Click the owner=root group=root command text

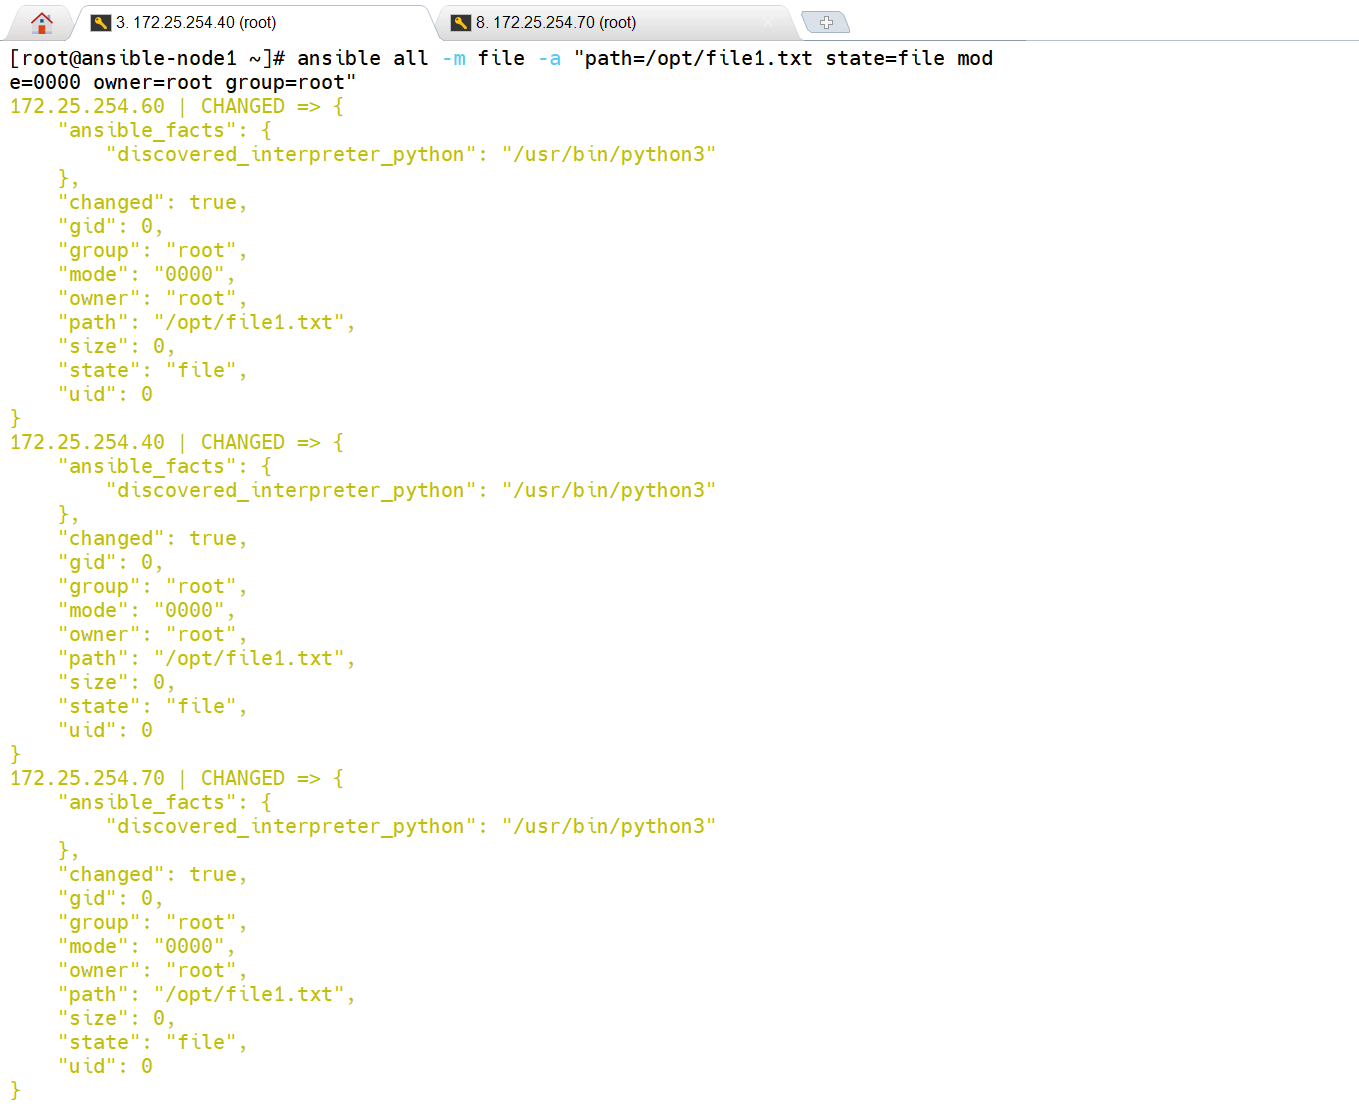tap(219, 82)
